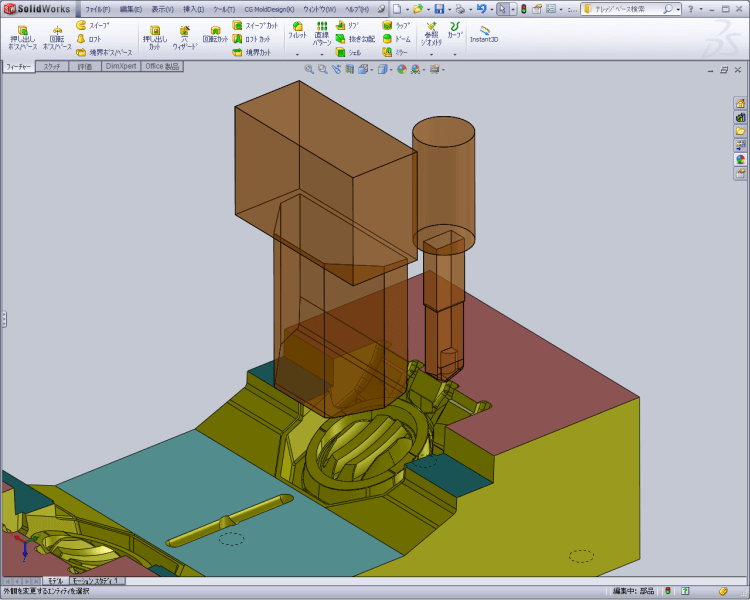Viewport: 750px width, 600px height.
Task: Toggle the Select cursor tool button
Action: 502,9
